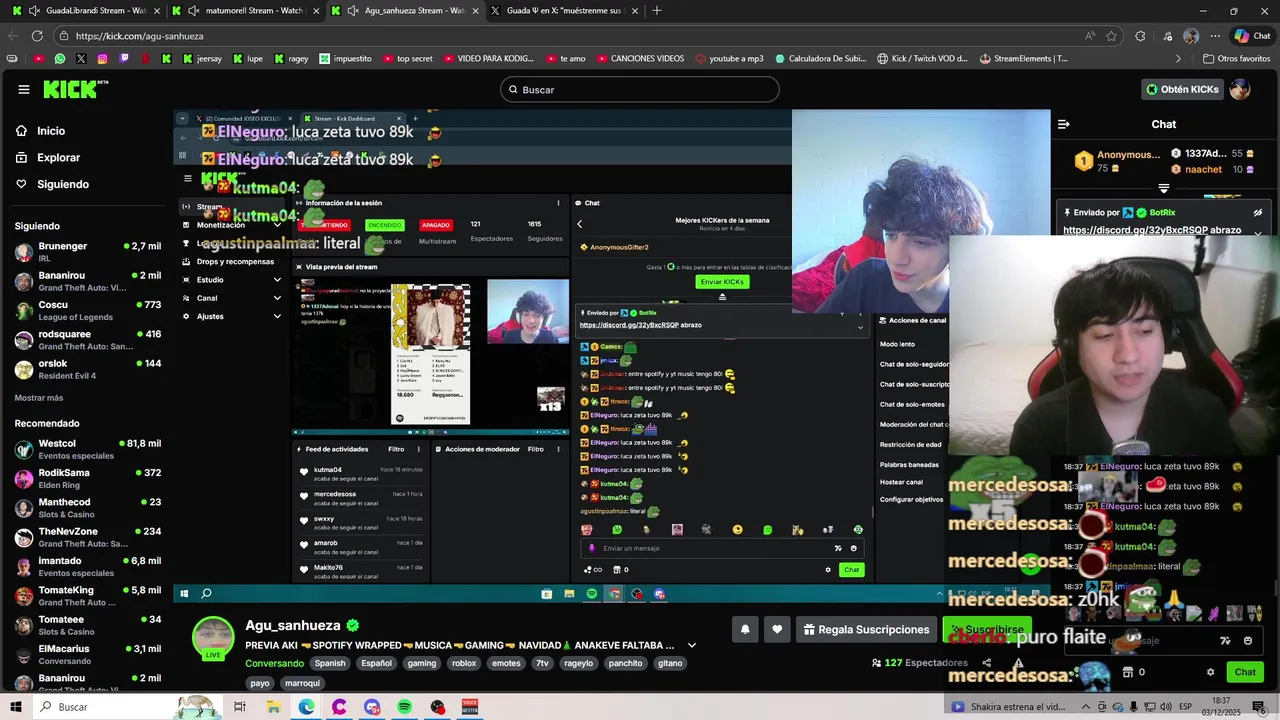The width and height of the screenshot is (1280, 720).
Task: Open the KICKs gift icon below chat
Action: tap(1128, 672)
